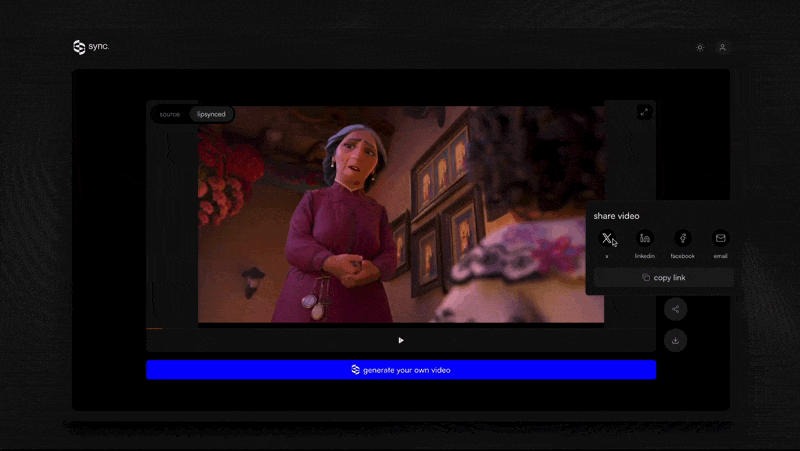
Task: Click the "facebook" text label in share panel
Action: pos(683,256)
